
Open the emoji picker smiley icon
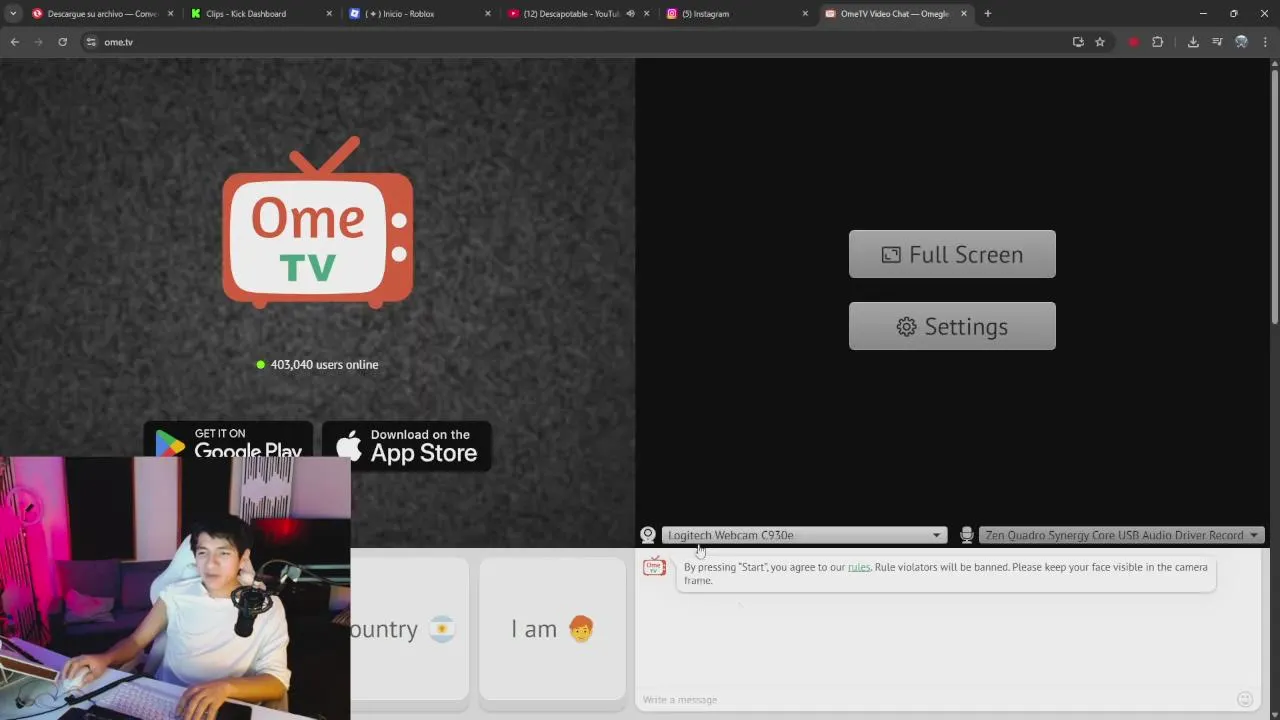point(1245,700)
